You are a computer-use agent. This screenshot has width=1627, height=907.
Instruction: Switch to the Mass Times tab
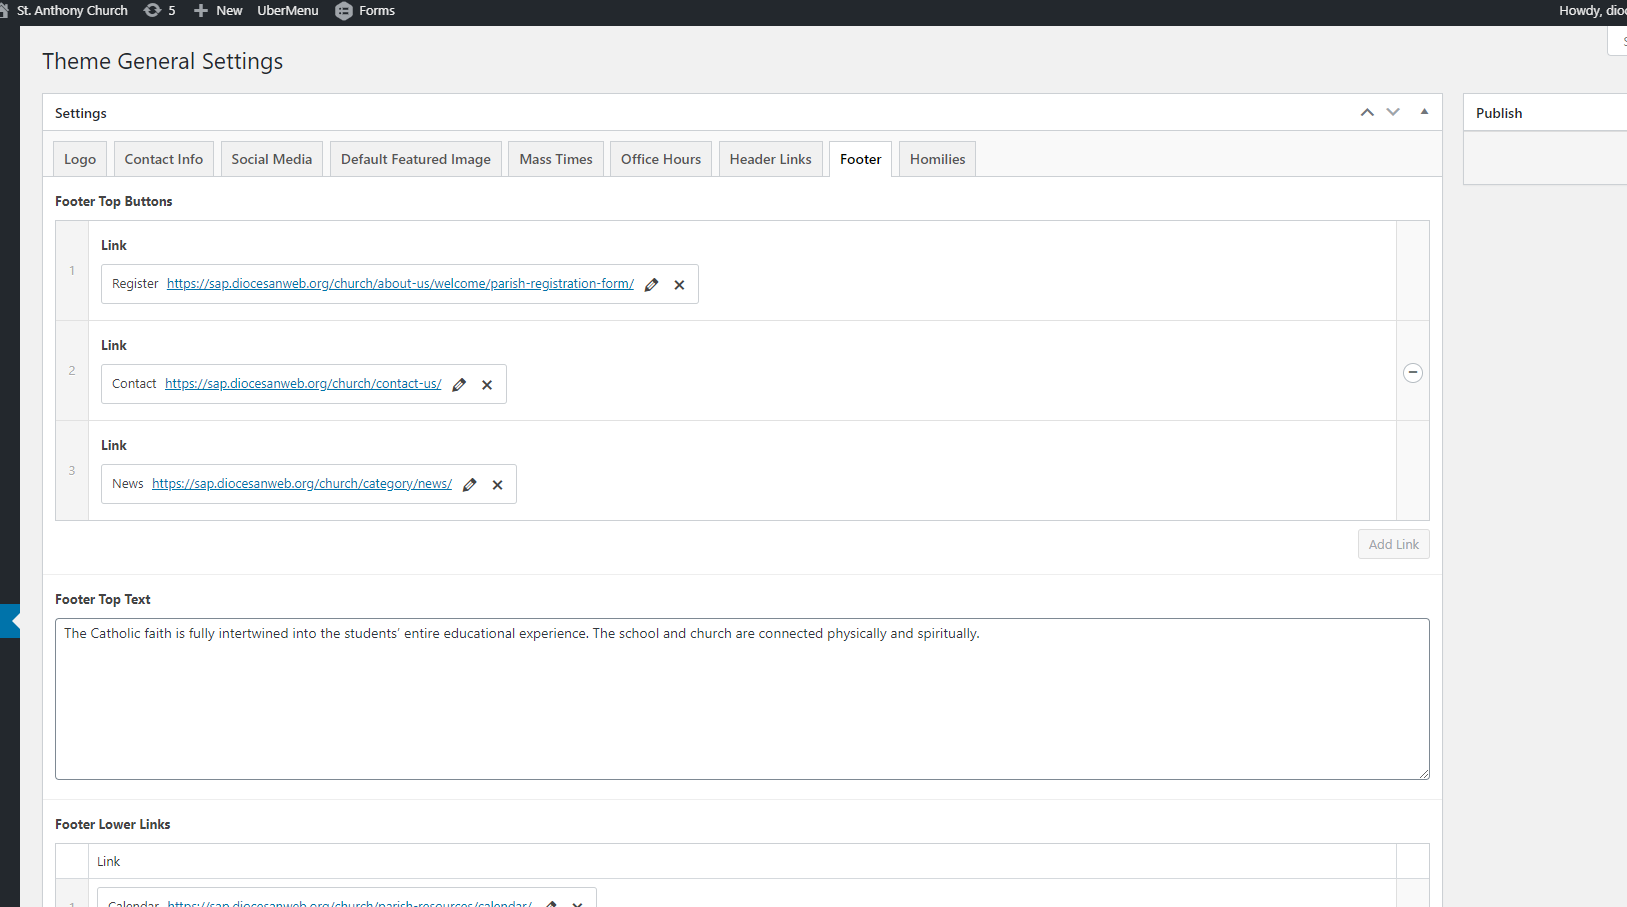tap(555, 159)
